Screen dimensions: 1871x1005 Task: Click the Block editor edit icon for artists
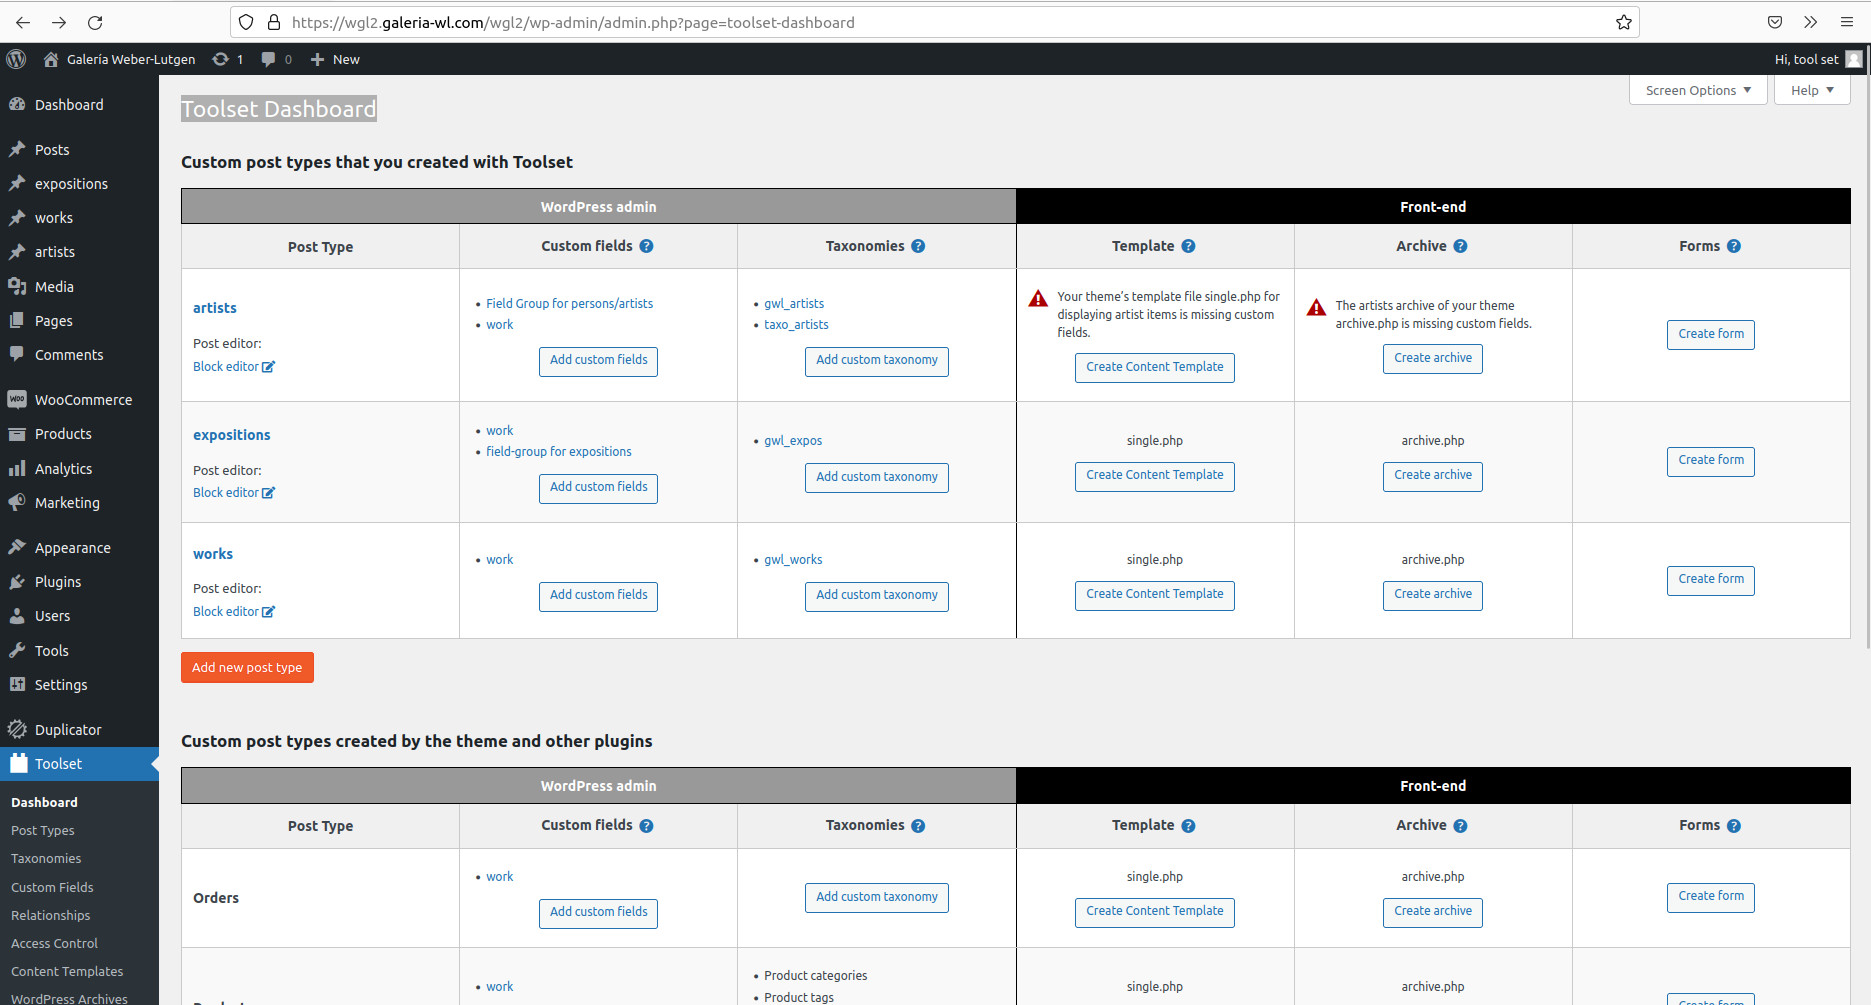pyautogui.click(x=268, y=367)
